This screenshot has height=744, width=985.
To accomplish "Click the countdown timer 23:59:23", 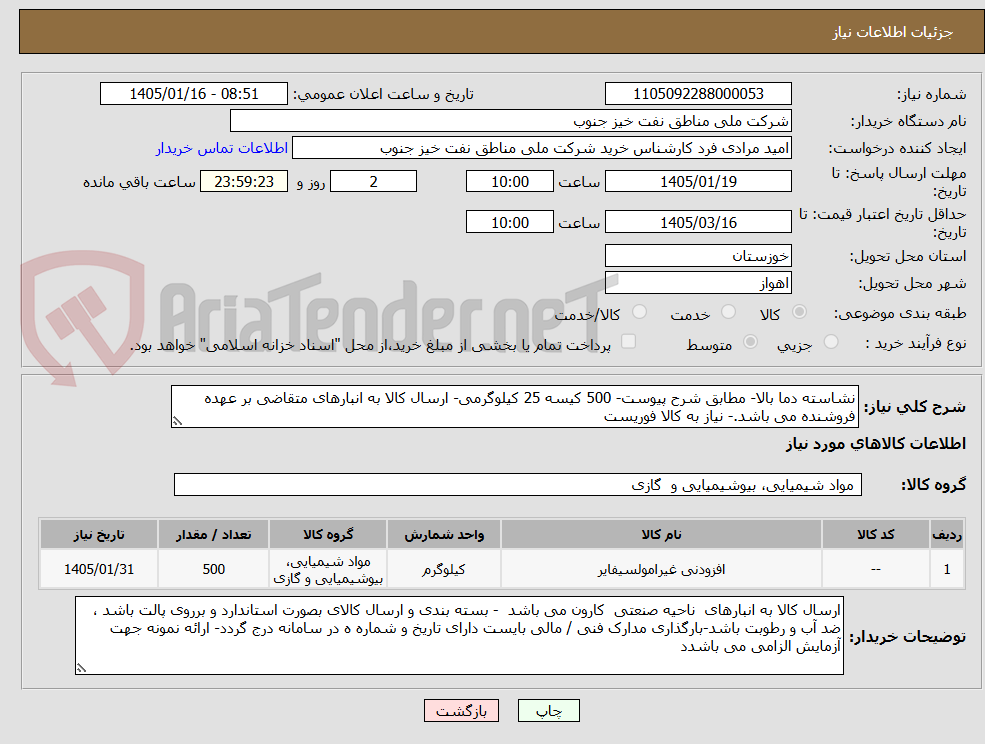I will pyautogui.click(x=244, y=182).
